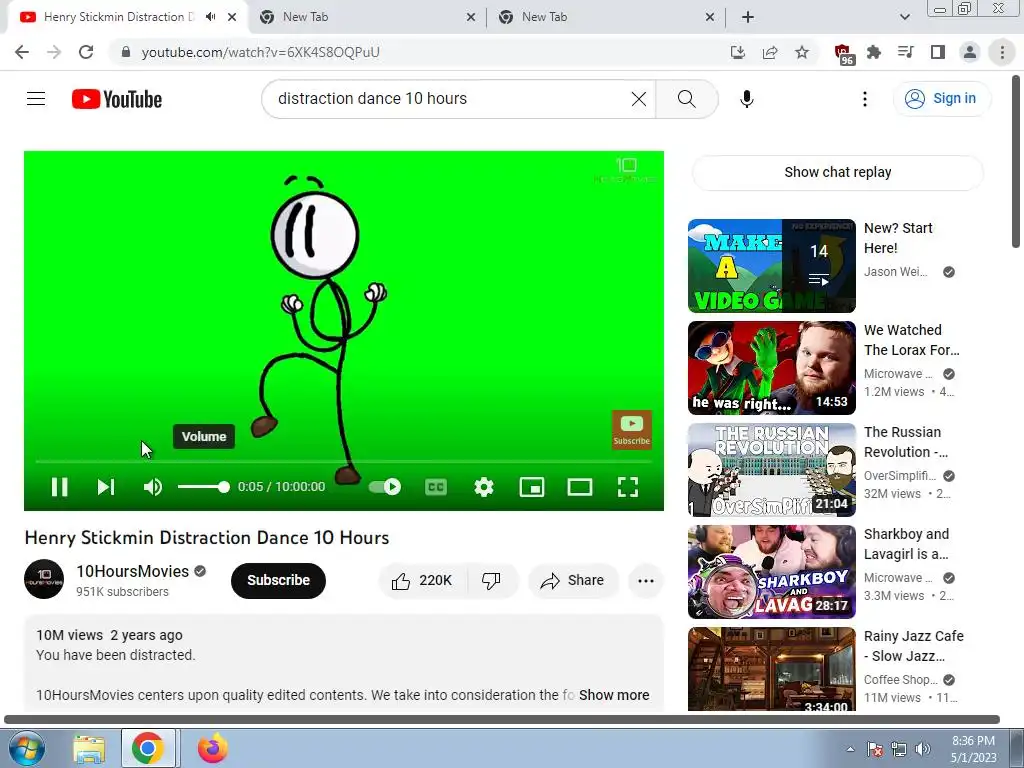Screen dimensions: 1024x768
Task: Go back in browser history
Action: (x=22, y=52)
